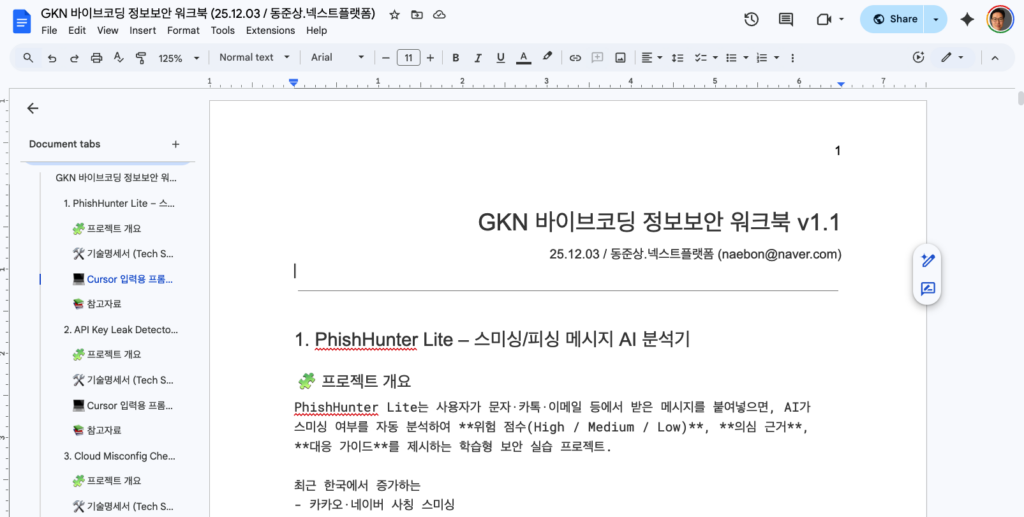Image resolution: width=1024 pixels, height=517 pixels.
Task: Add a new document tab
Action: point(176,144)
